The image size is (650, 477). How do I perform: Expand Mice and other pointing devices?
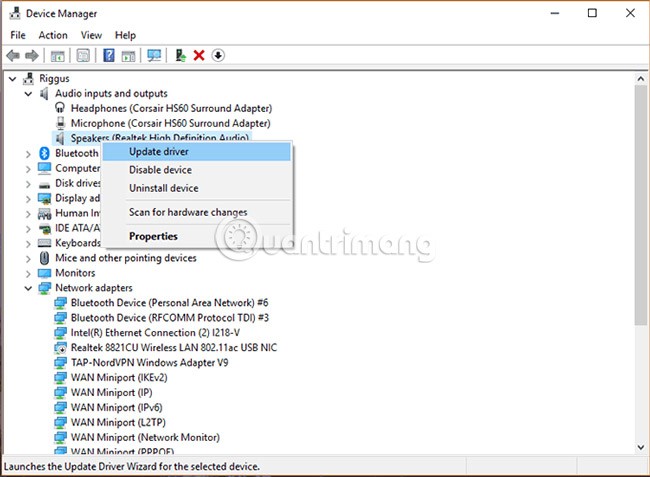tap(28, 258)
